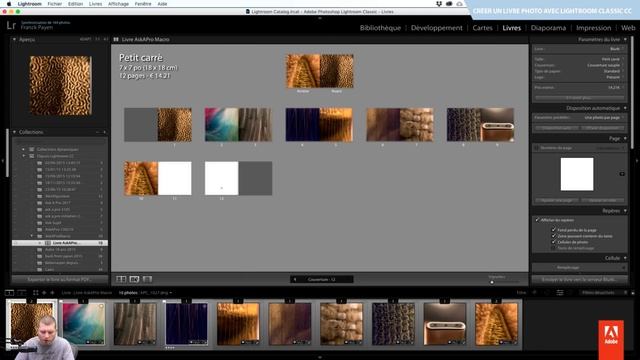The width and height of the screenshot is (640, 360).
Task: Go back with filmstrip left arrow
Action: click(44, 293)
